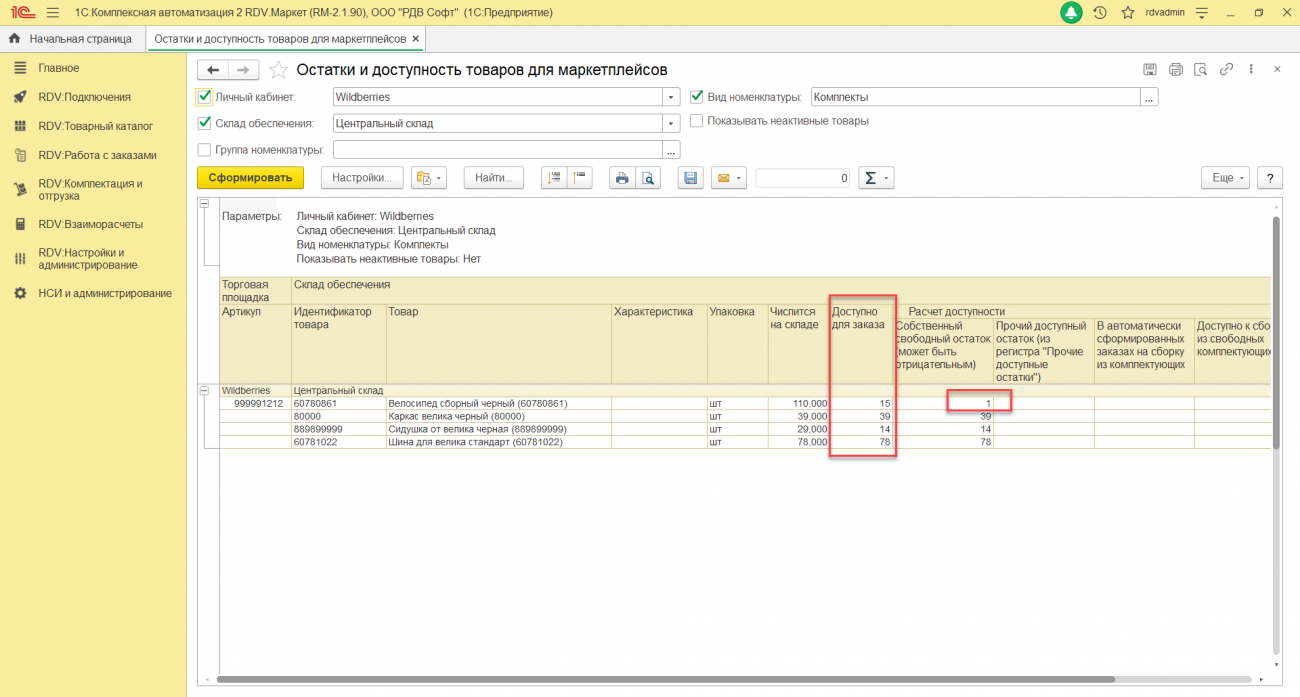
Task: Toggle Склад обеспечения checkbox
Action: tap(205, 123)
